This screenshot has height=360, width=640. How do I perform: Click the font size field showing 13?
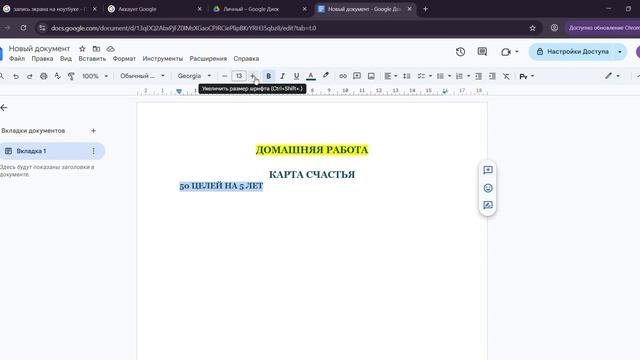tap(239, 76)
